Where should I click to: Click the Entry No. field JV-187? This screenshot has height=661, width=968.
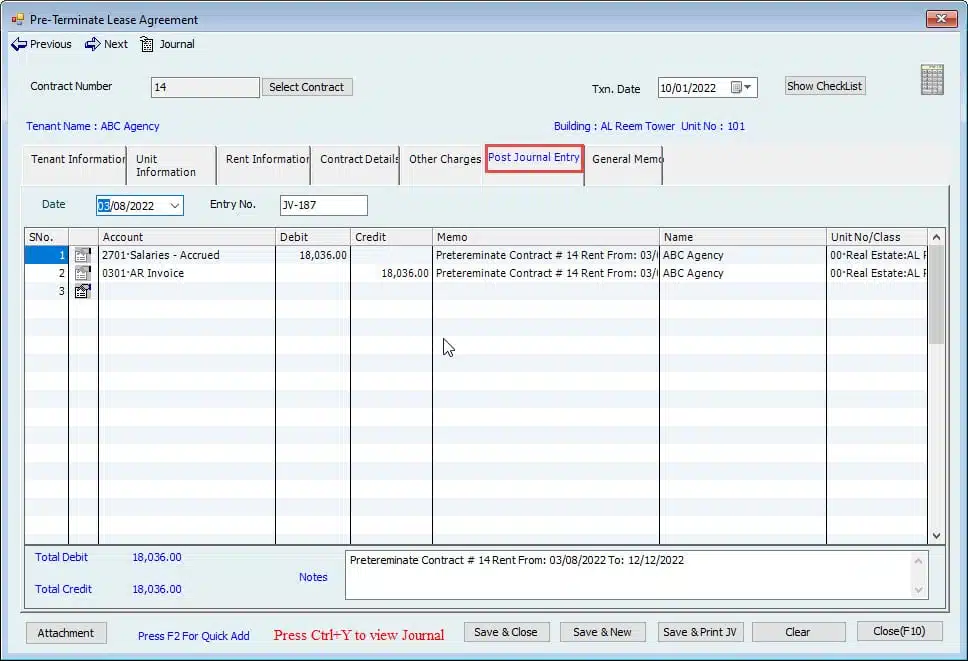(x=323, y=205)
